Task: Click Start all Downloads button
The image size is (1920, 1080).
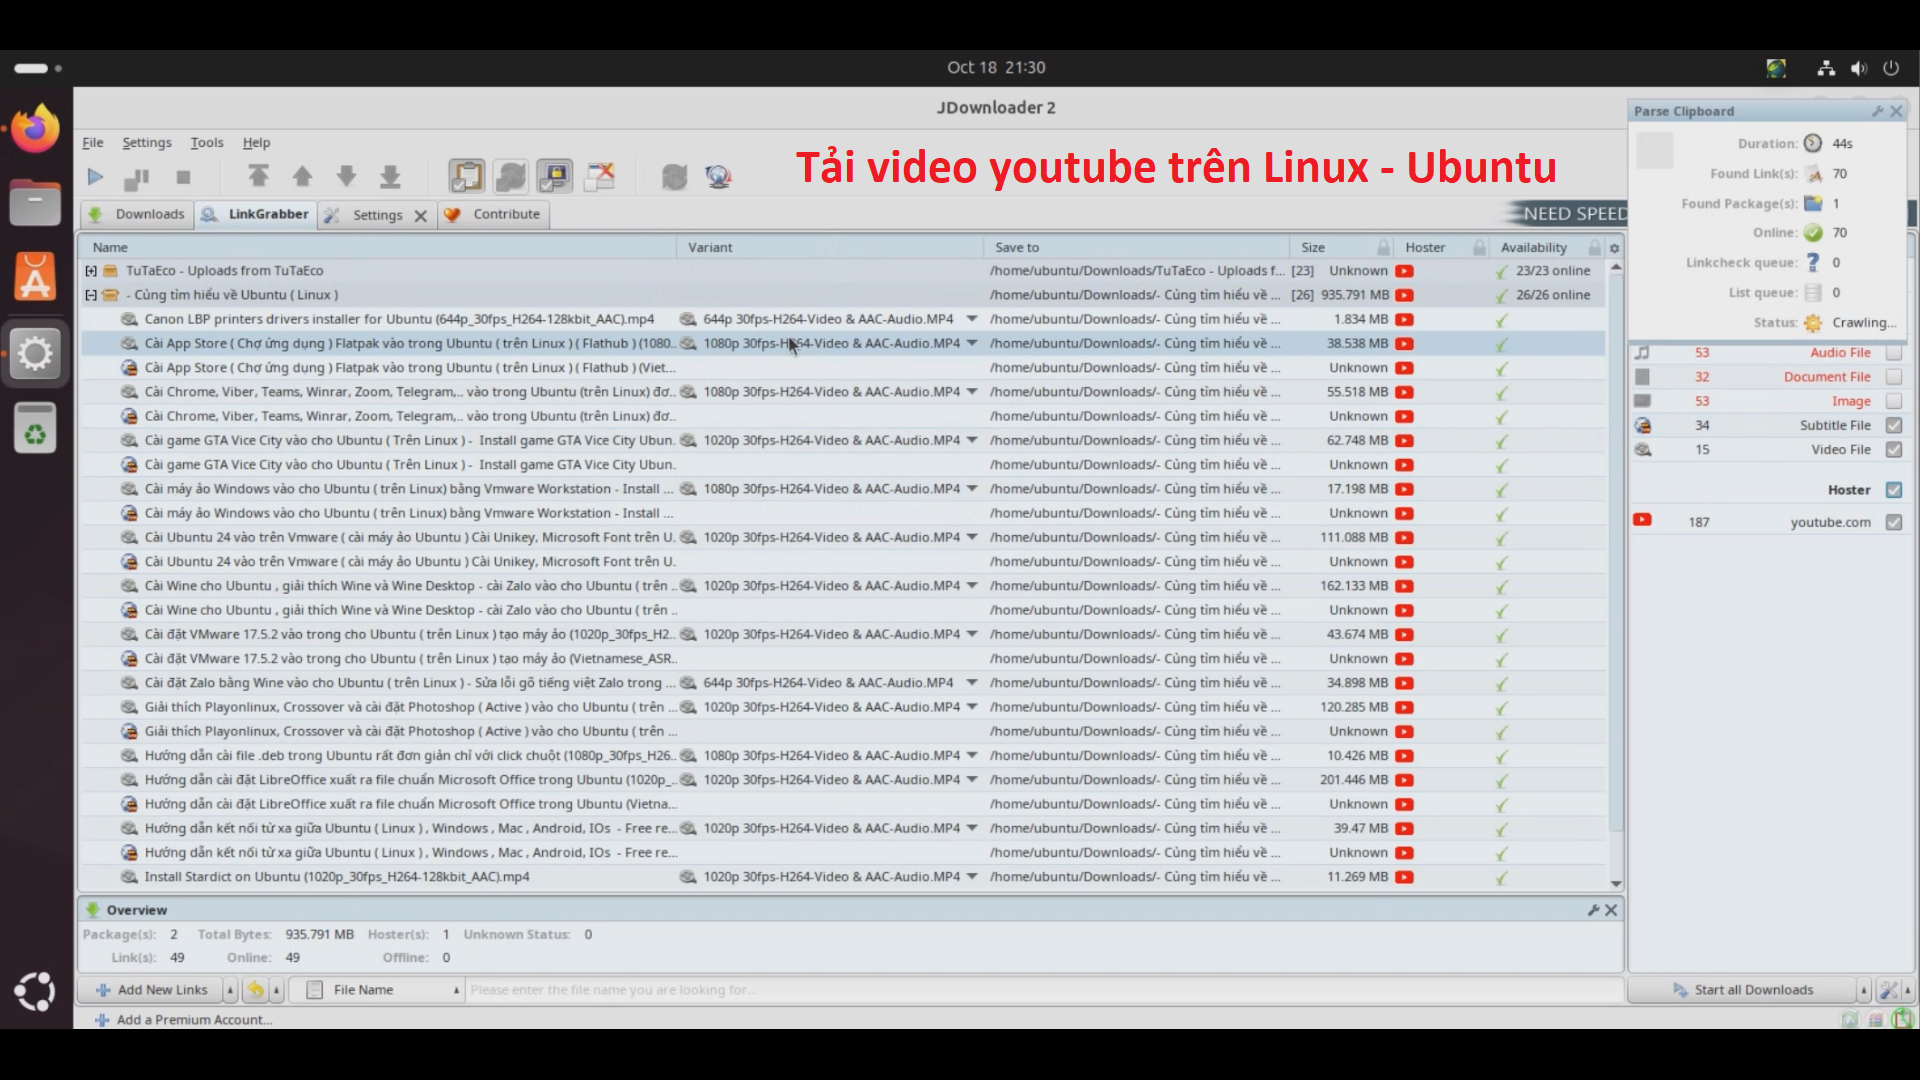Action: point(1742,990)
